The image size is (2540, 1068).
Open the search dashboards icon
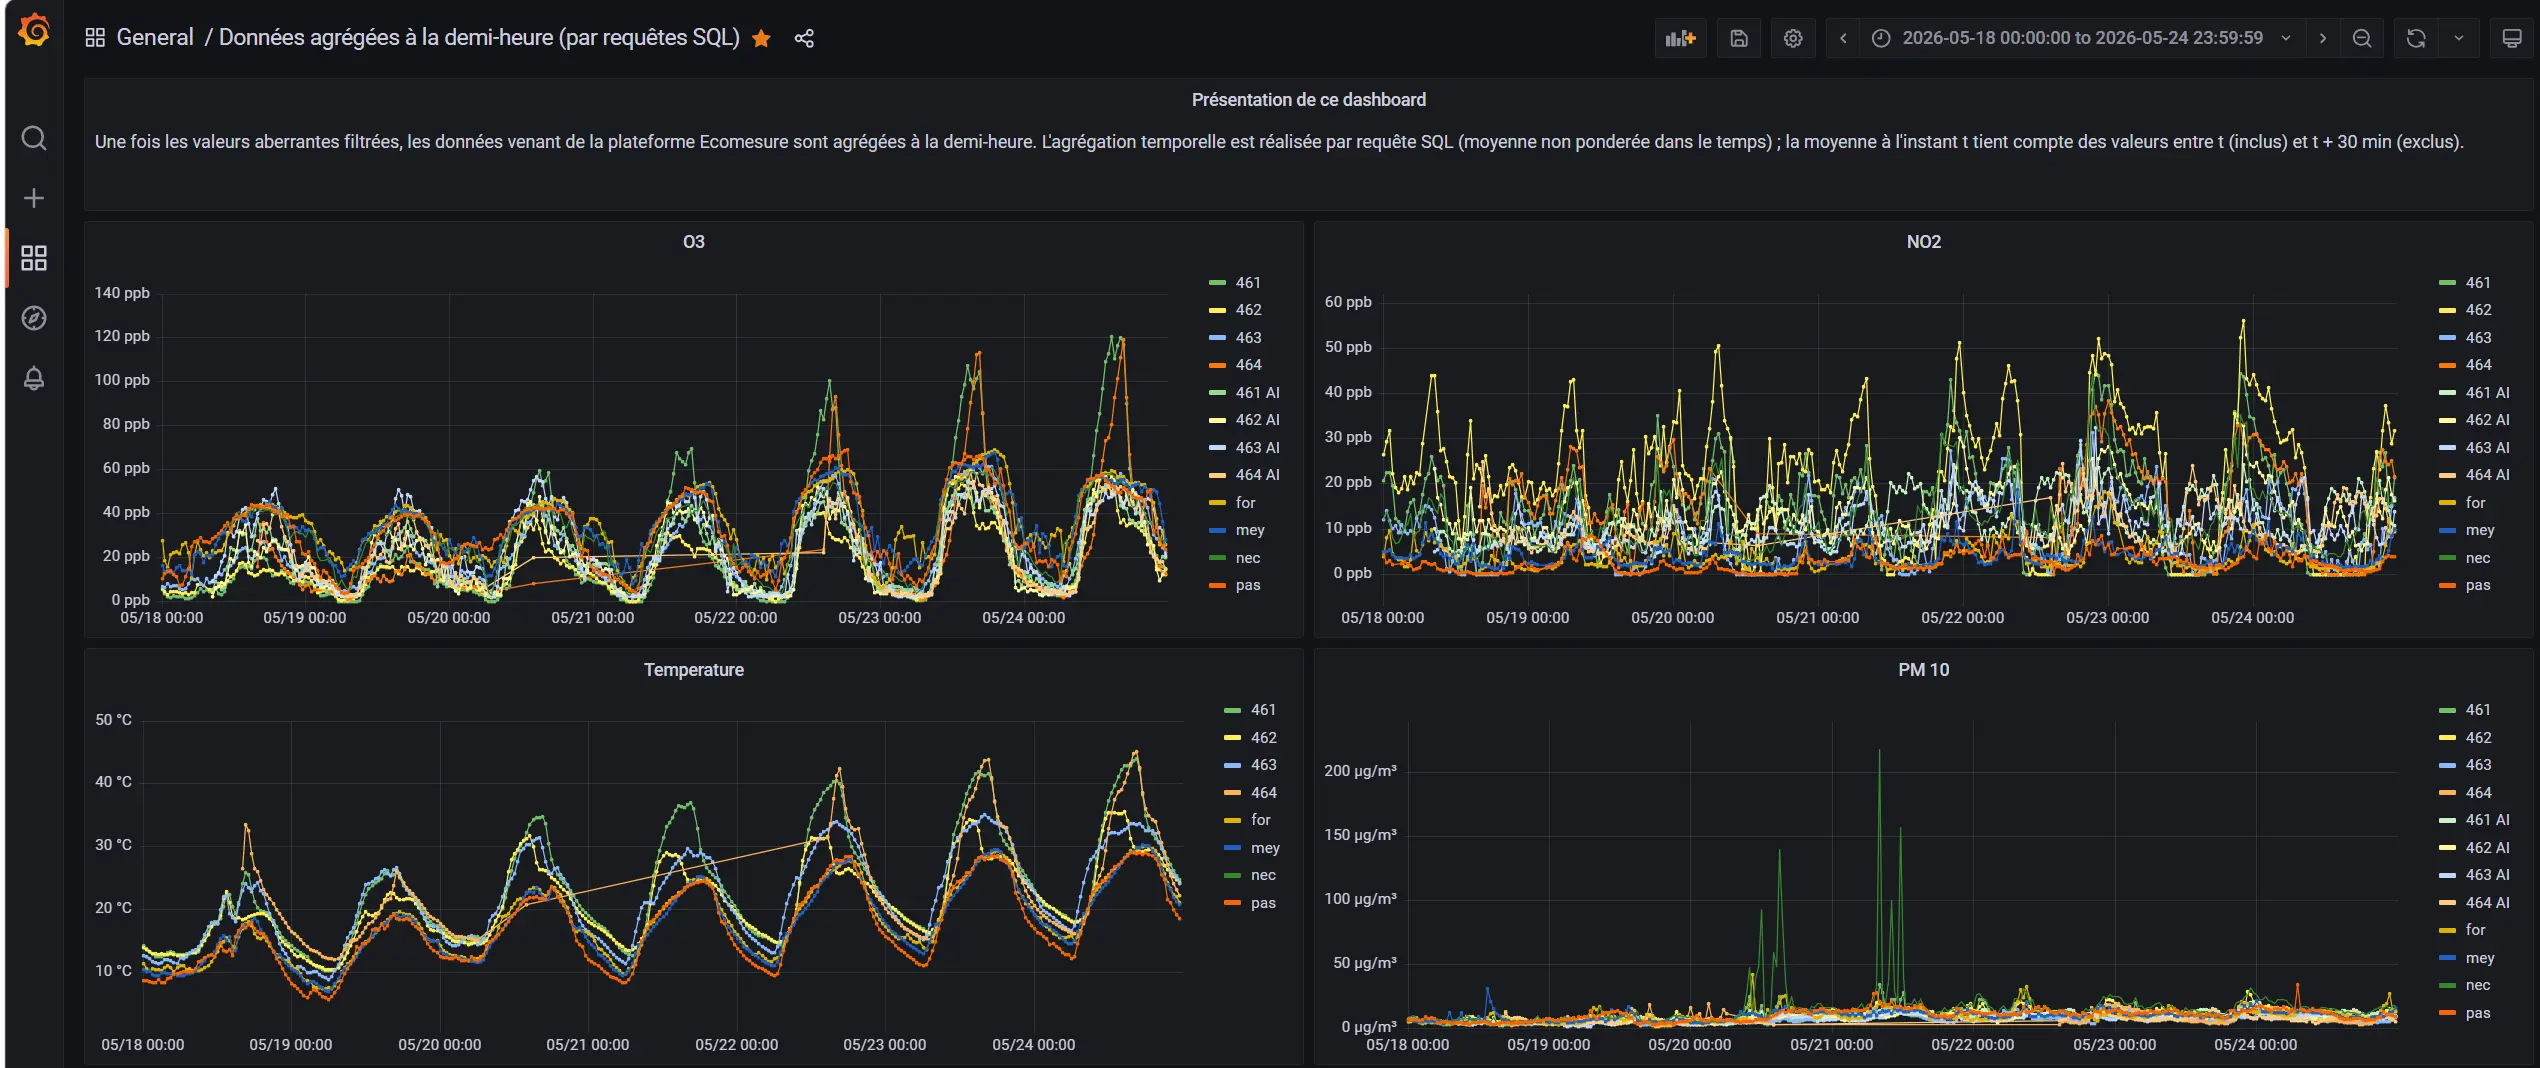(34, 138)
